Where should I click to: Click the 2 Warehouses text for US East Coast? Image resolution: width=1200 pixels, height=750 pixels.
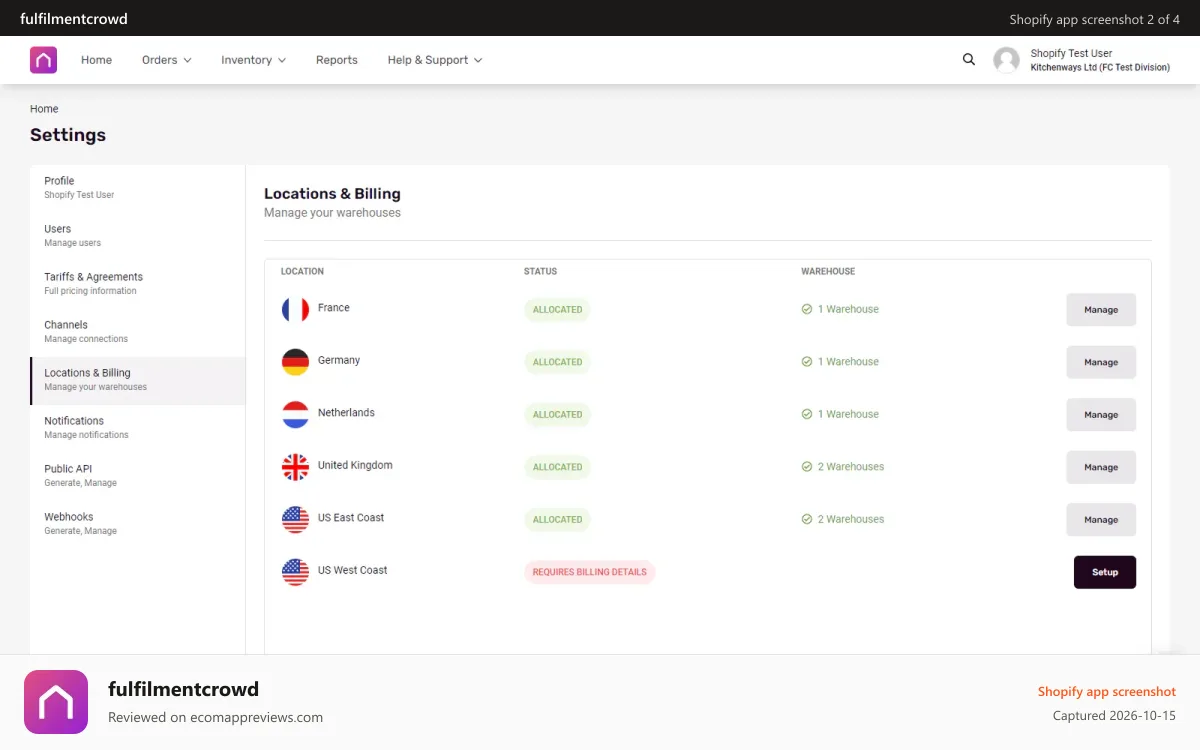tap(851, 520)
